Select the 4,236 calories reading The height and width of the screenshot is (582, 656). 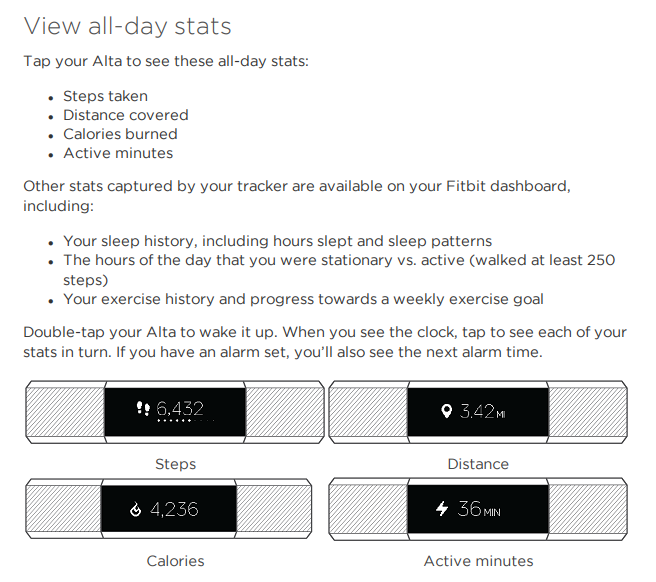(x=174, y=510)
